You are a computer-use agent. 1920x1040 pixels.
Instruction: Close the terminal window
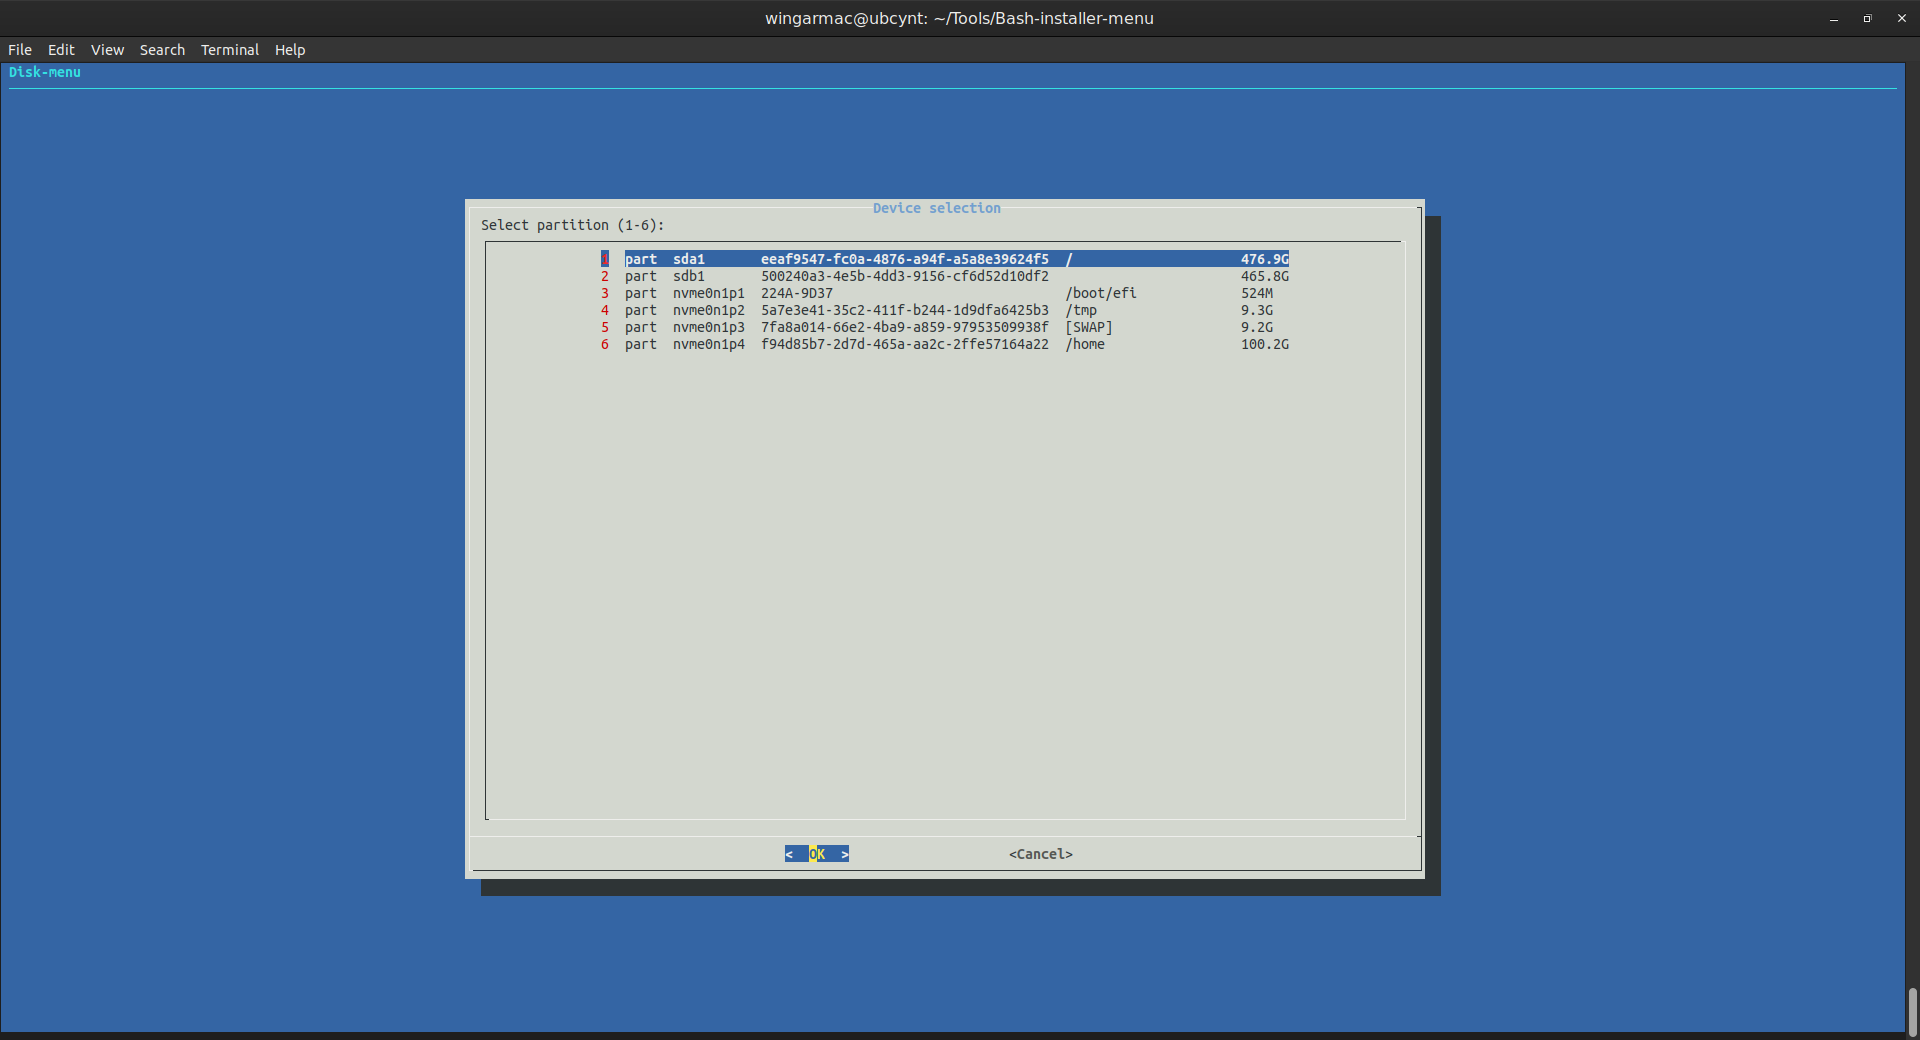tap(1901, 19)
